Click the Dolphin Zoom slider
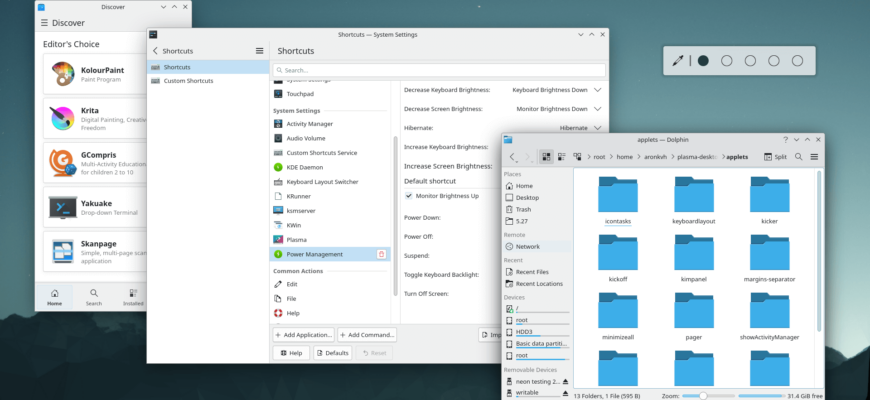870x400 pixels. tap(708, 396)
